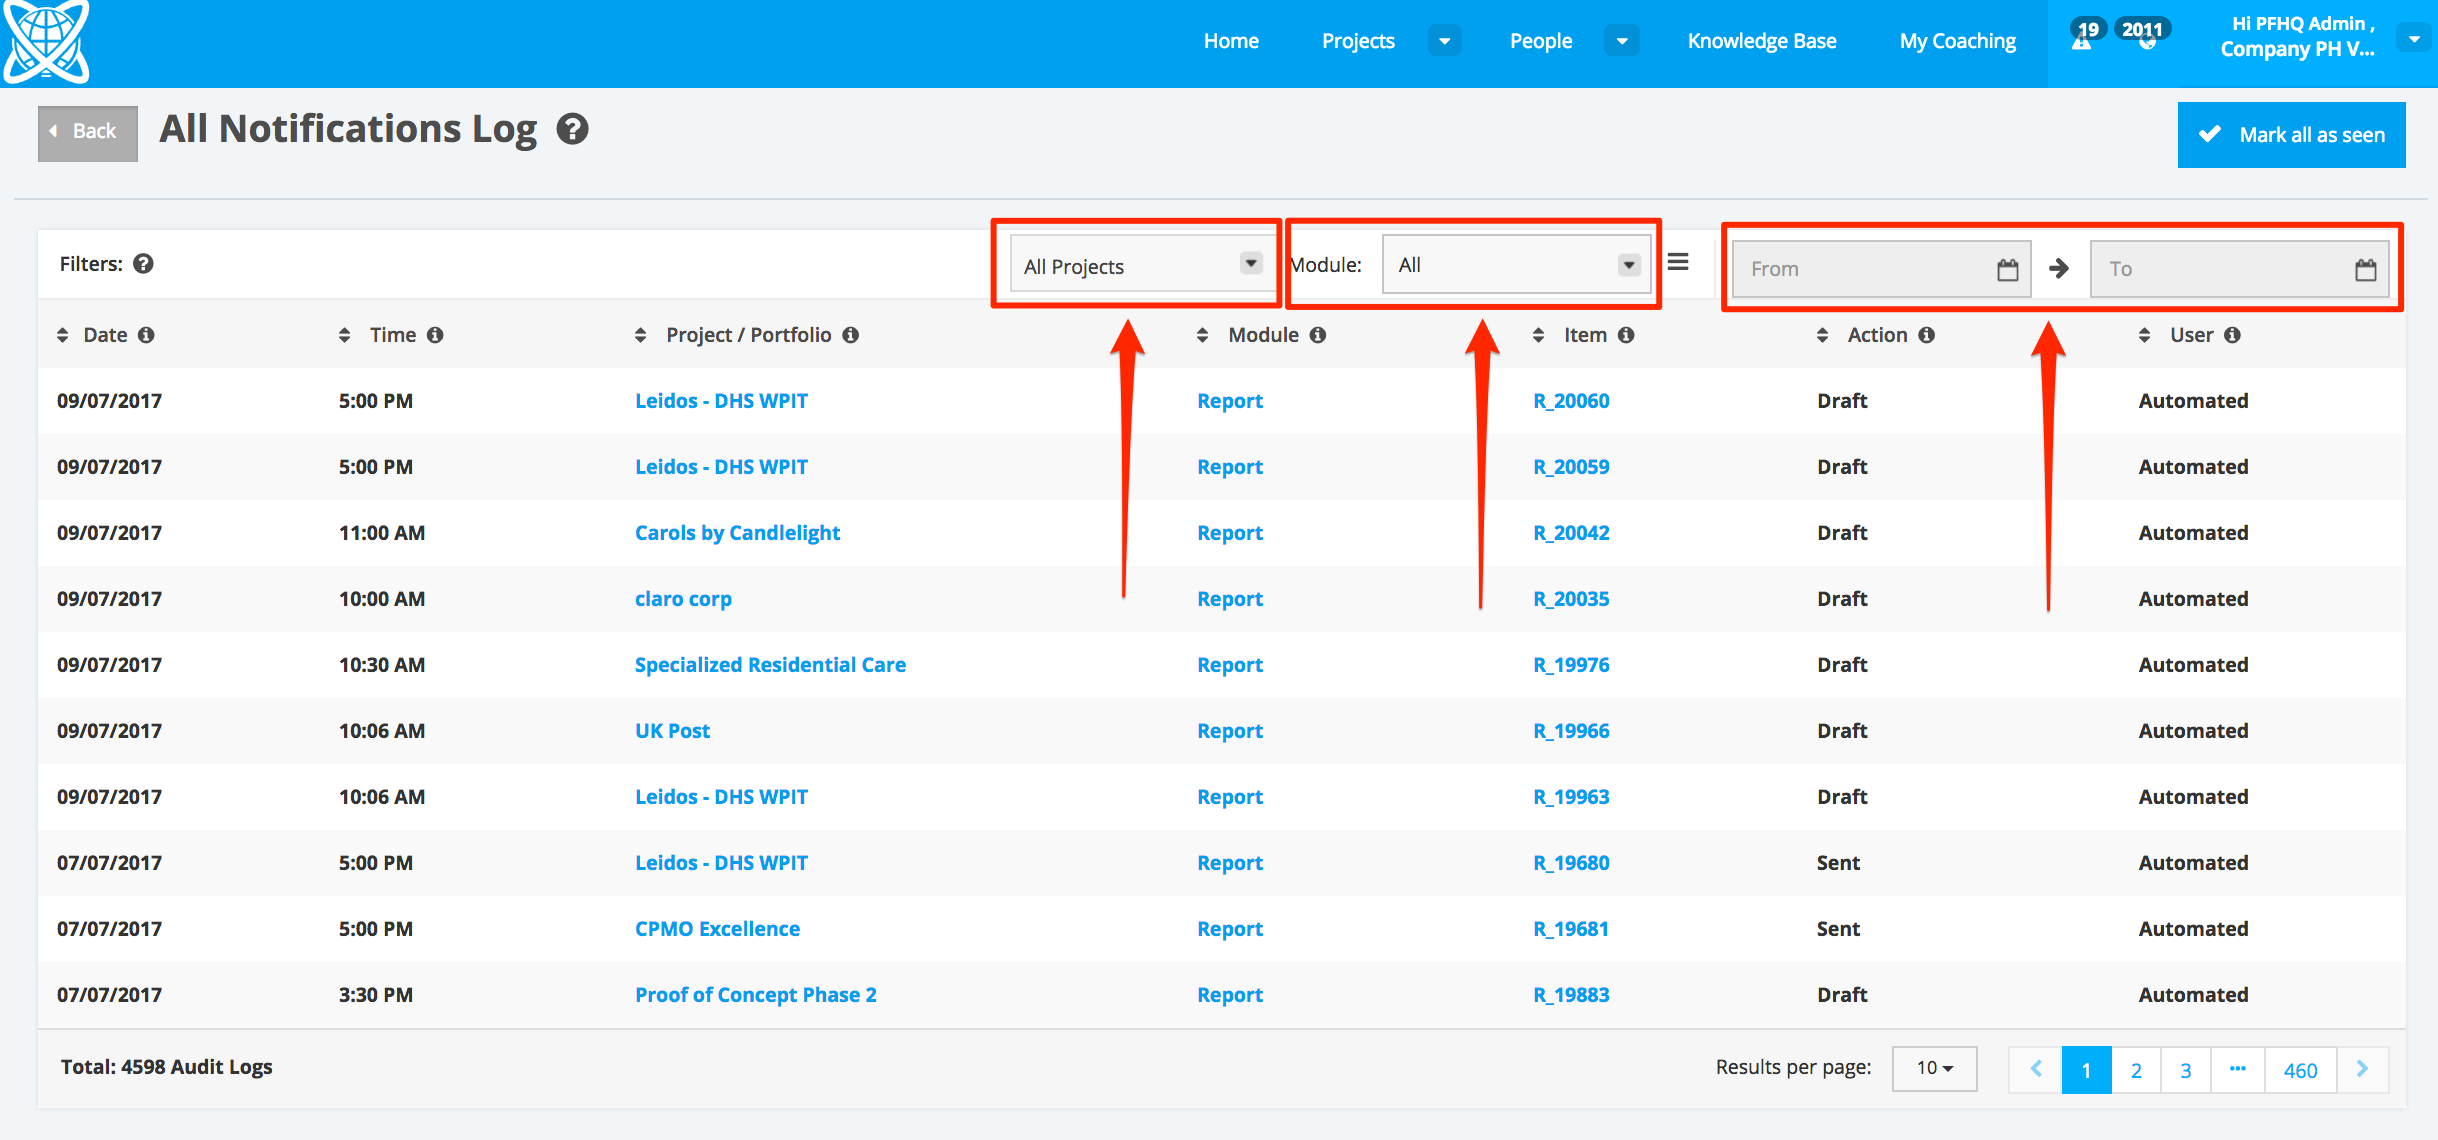Click the help icon beside All Notifications Log
This screenshot has height=1140, width=2438.
pyautogui.click(x=572, y=130)
